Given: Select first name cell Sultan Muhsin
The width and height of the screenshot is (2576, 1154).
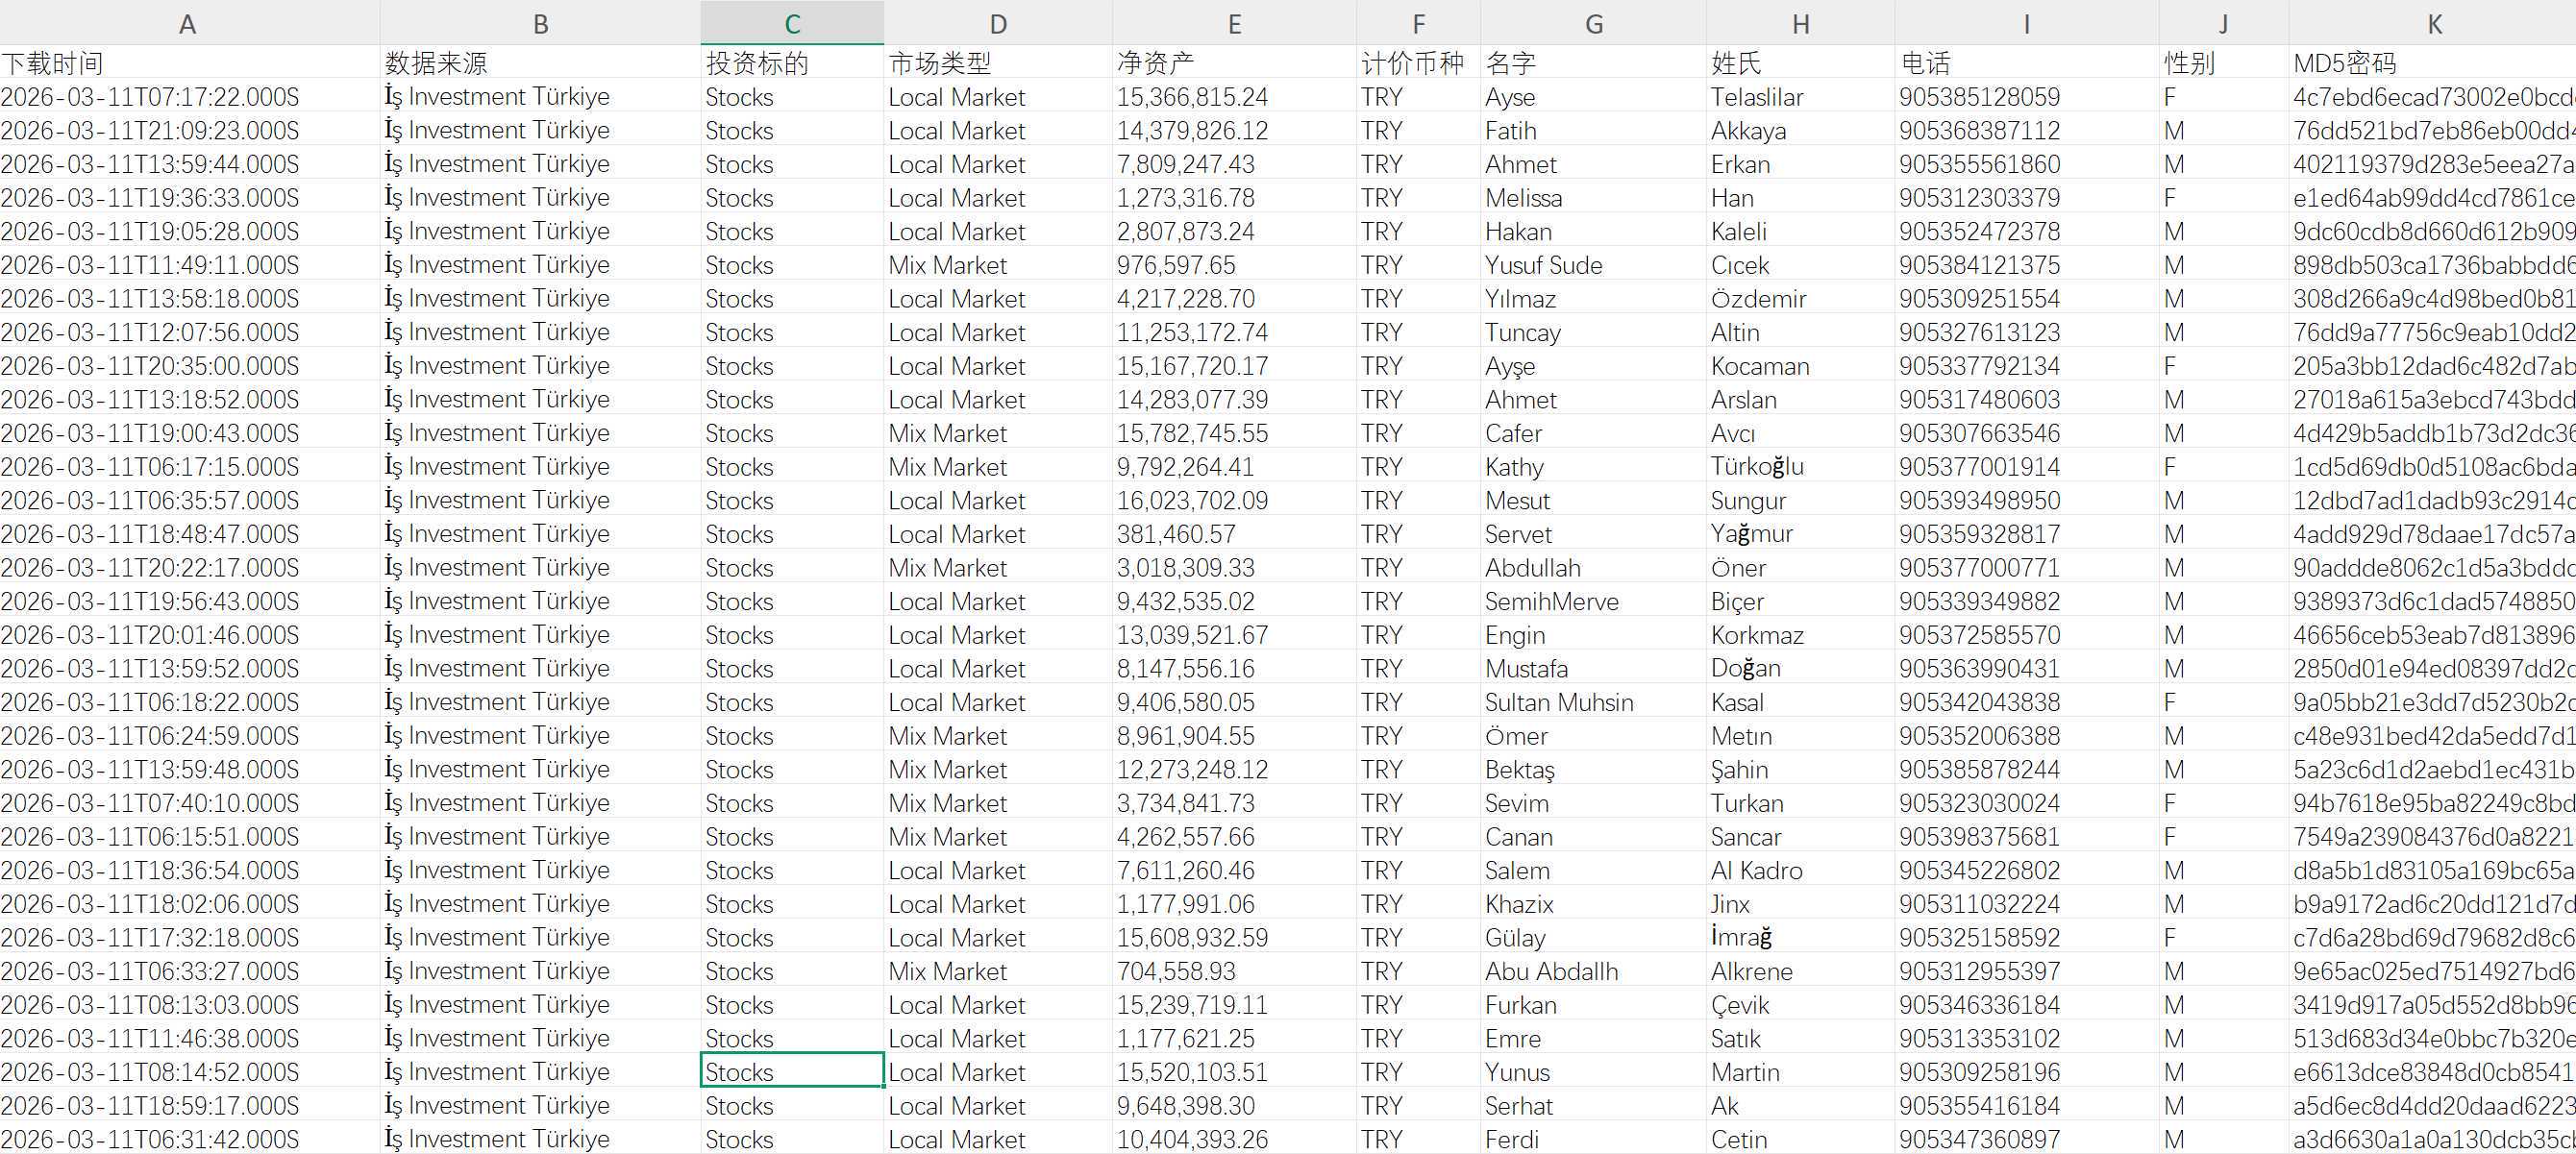Looking at the screenshot, I should [x=1594, y=703].
